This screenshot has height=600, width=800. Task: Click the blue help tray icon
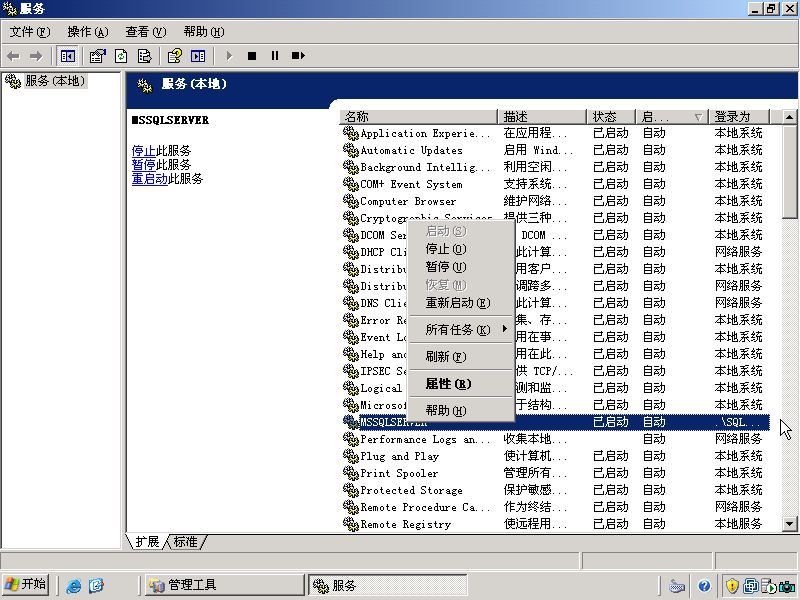coord(705,586)
